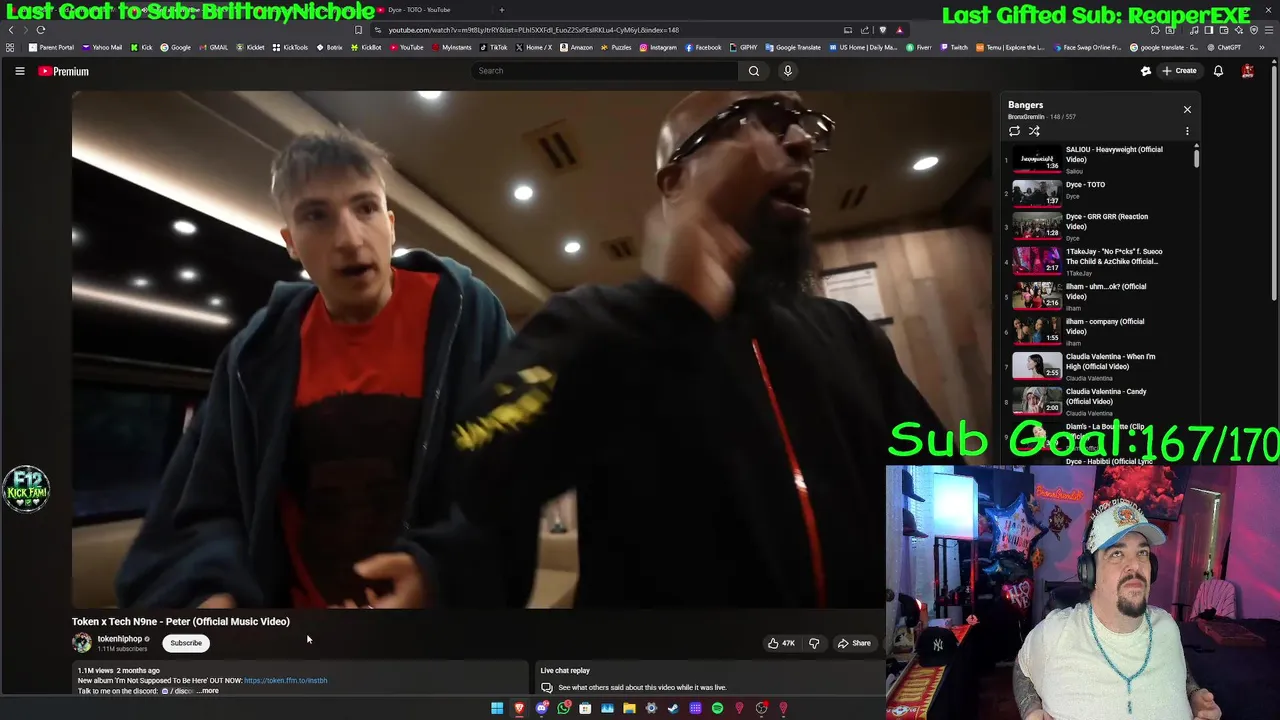The width and height of the screenshot is (1280, 720).
Task: Play ilham - uhm...ok? playlist item
Action: coord(1097,296)
